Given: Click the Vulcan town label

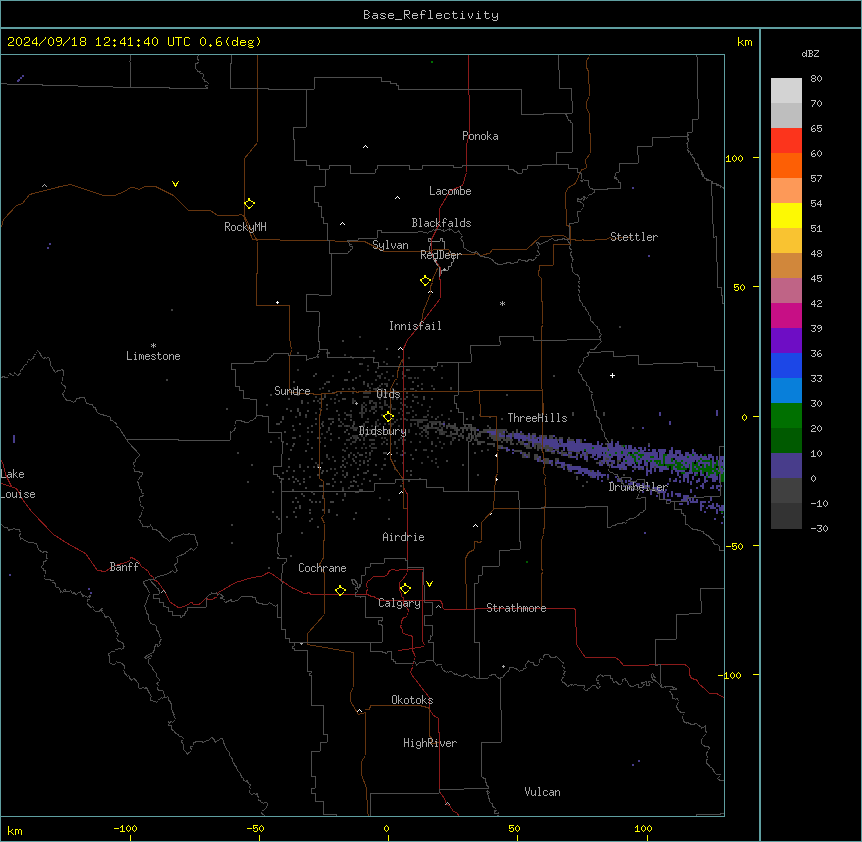Looking at the screenshot, I should 543,792.
